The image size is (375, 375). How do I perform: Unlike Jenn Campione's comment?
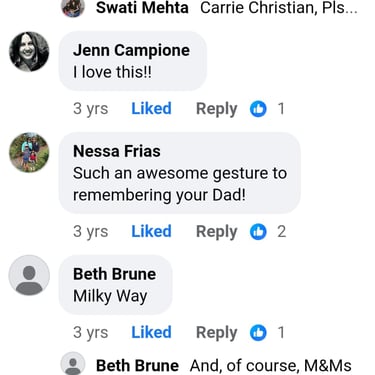[x=151, y=109]
